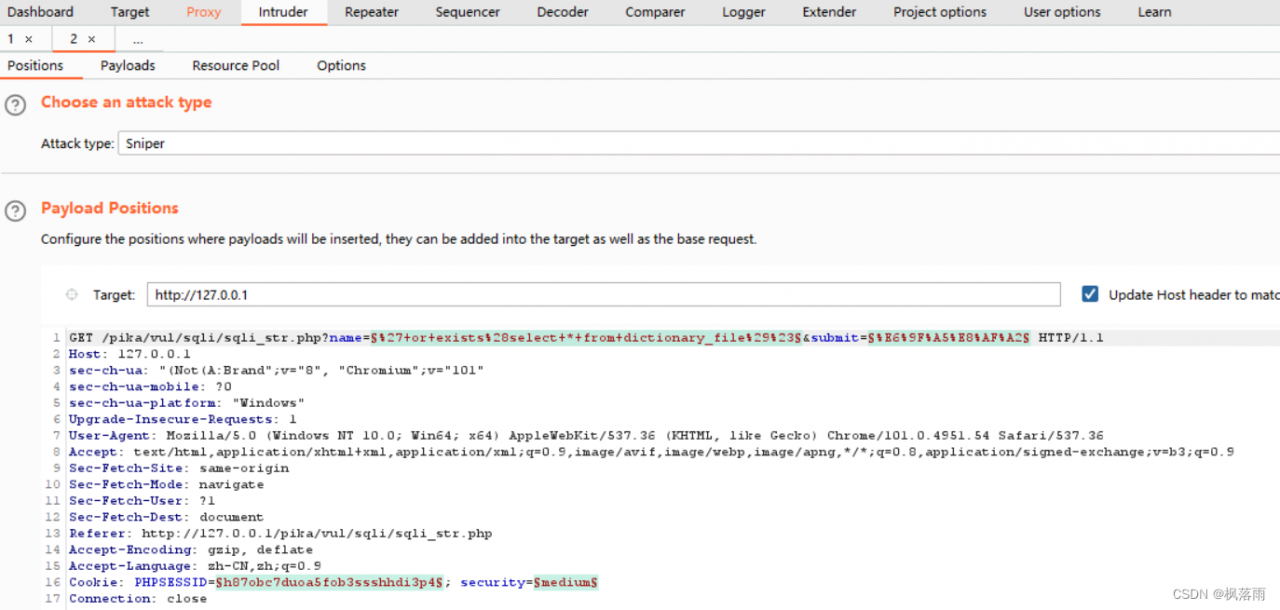Click the sec-ch-ua header line

277,370
